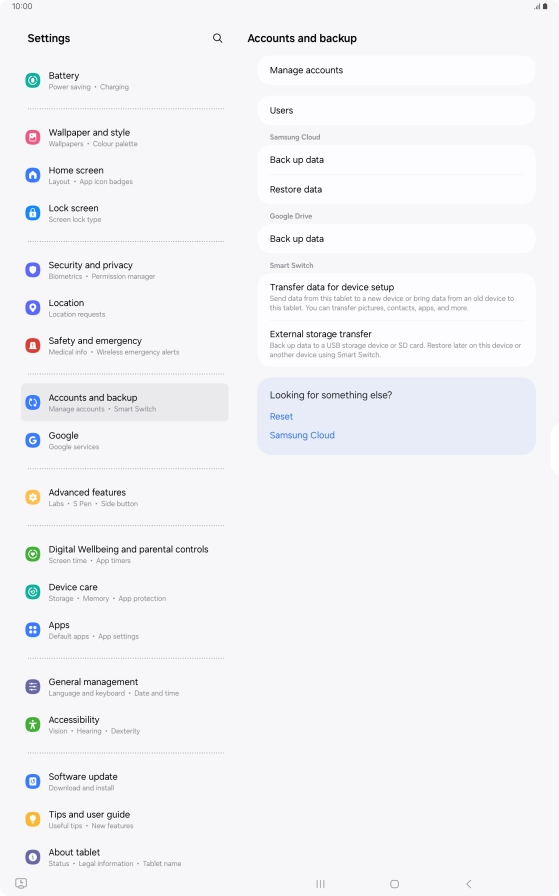Screen dimensions: 559x896
Task: Tap the Battery settings icon
Action: [33, 81]
